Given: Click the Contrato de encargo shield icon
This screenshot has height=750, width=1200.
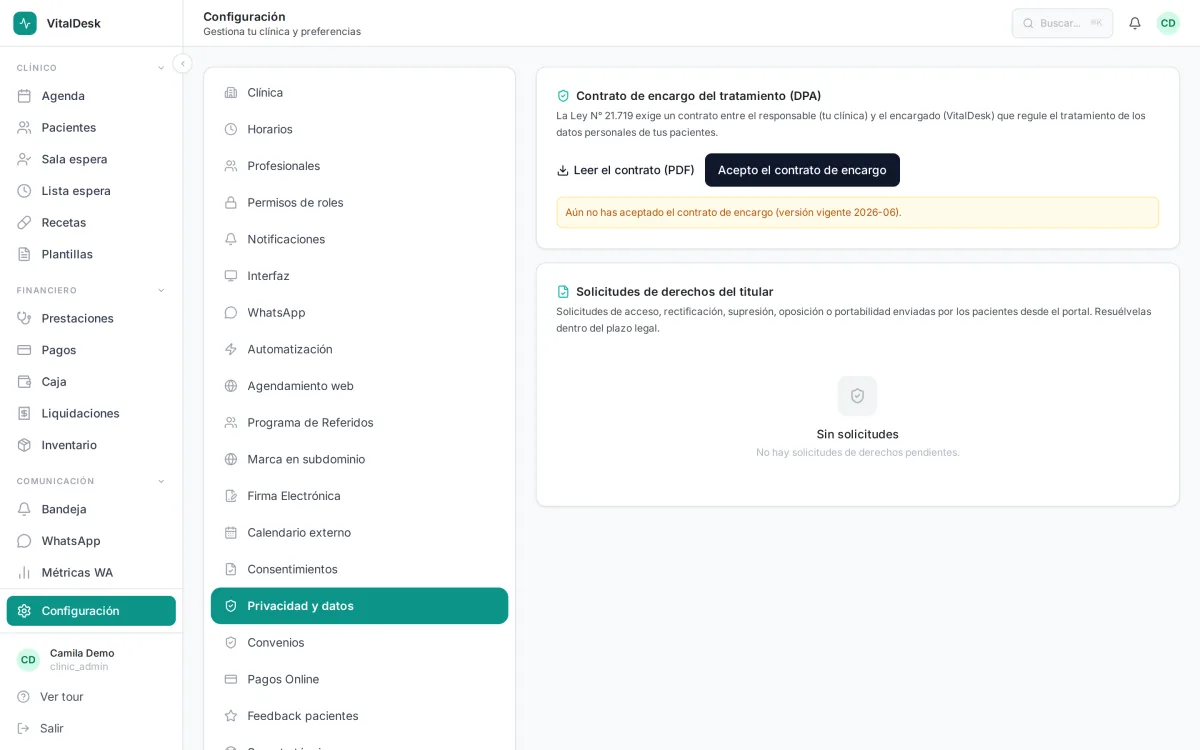Looking at the screenshot, I should point(563,96).
